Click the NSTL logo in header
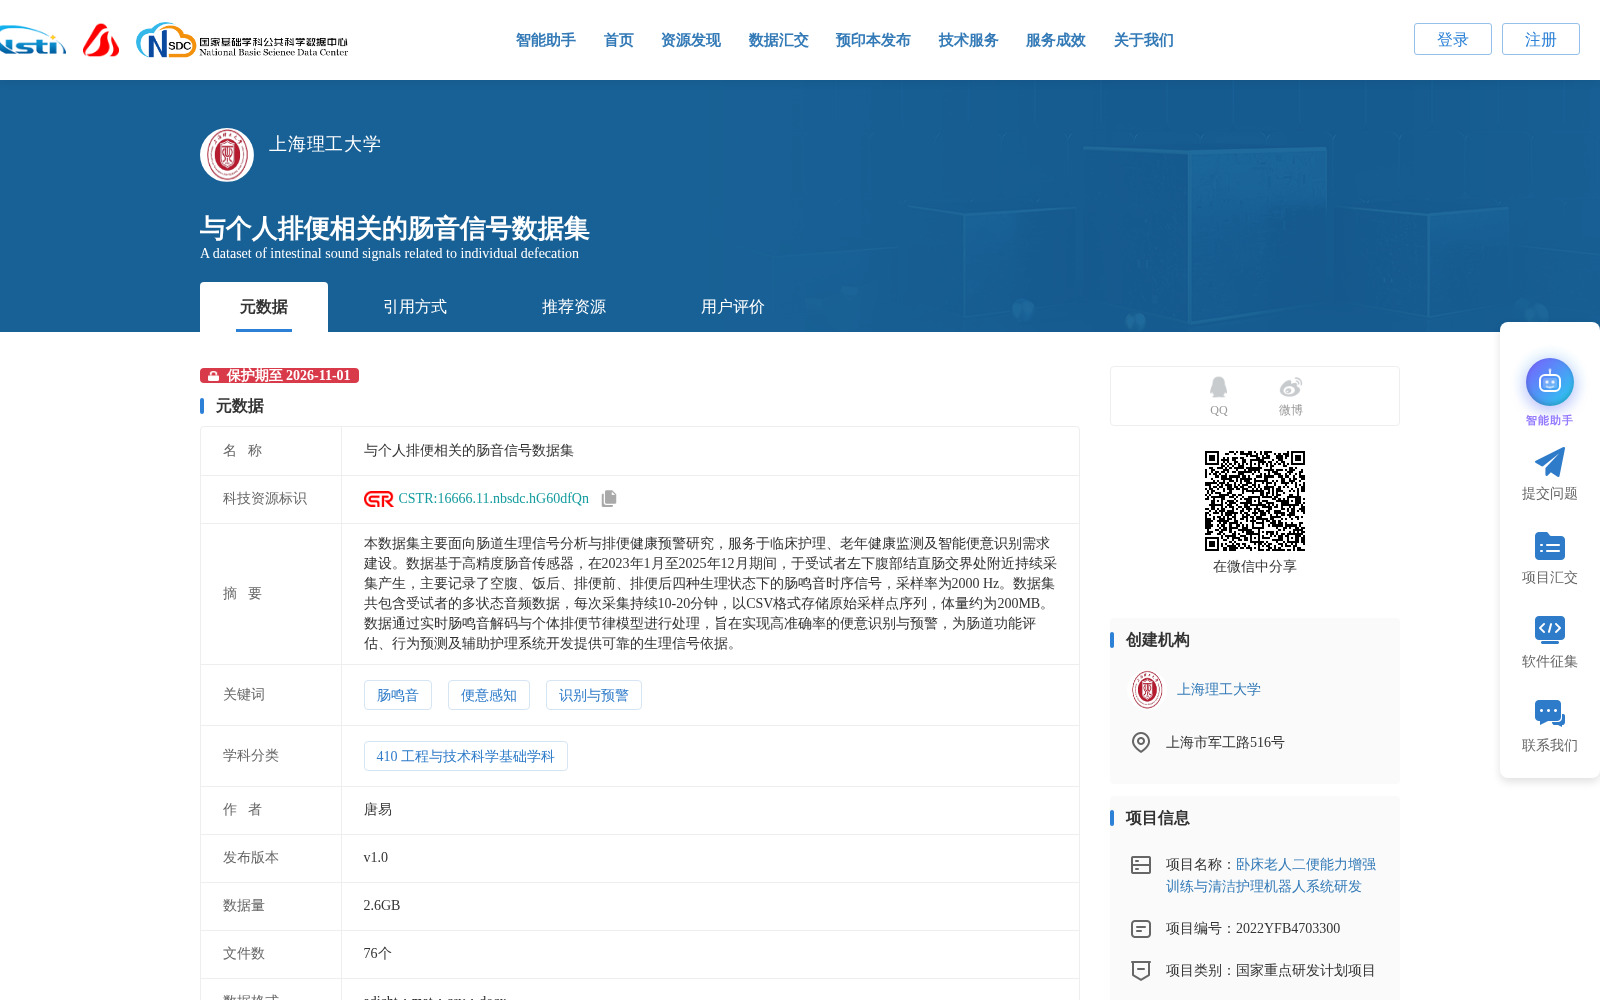 [x=32, y=40]
